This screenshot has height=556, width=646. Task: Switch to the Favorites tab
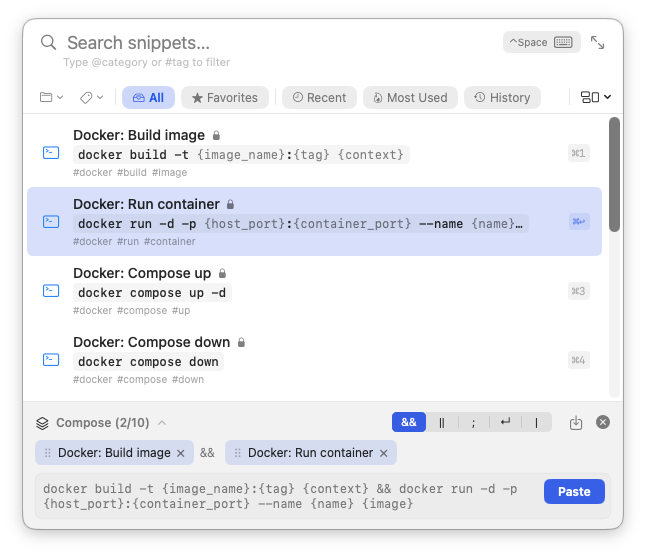225,98
